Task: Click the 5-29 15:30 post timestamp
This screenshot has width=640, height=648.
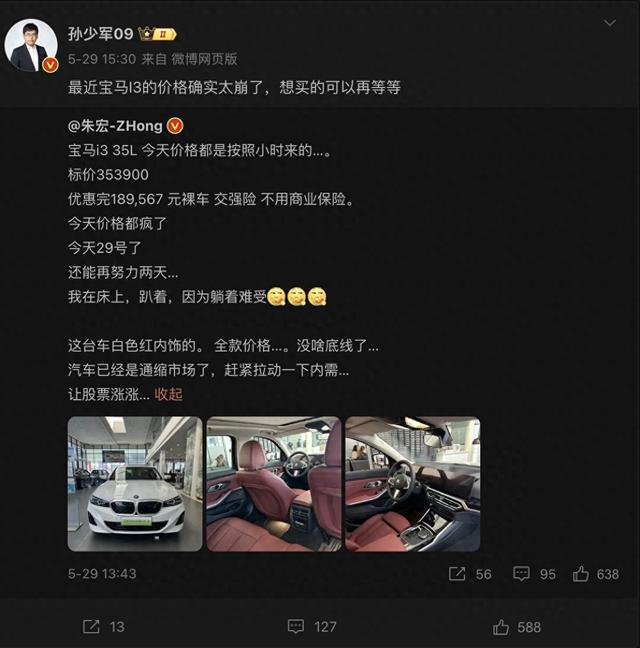Action: (x=102, y=59)
